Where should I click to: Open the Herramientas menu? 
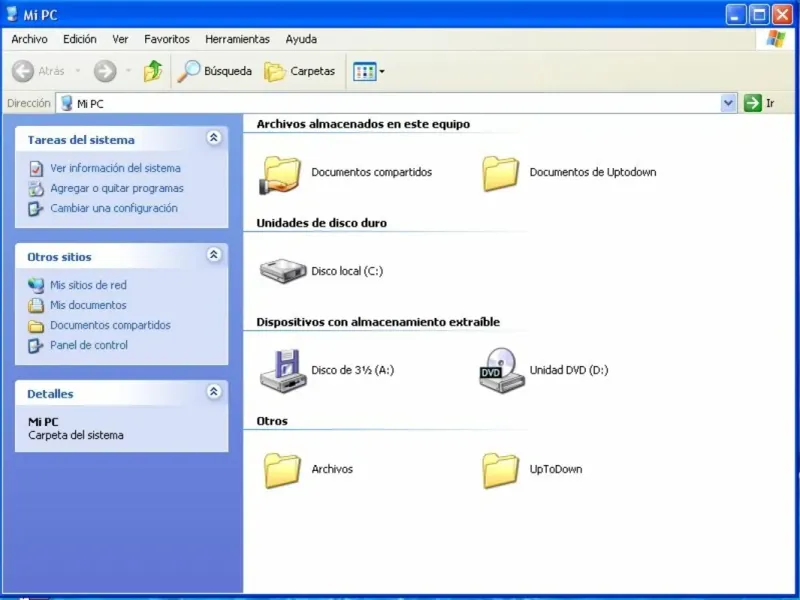237,39
